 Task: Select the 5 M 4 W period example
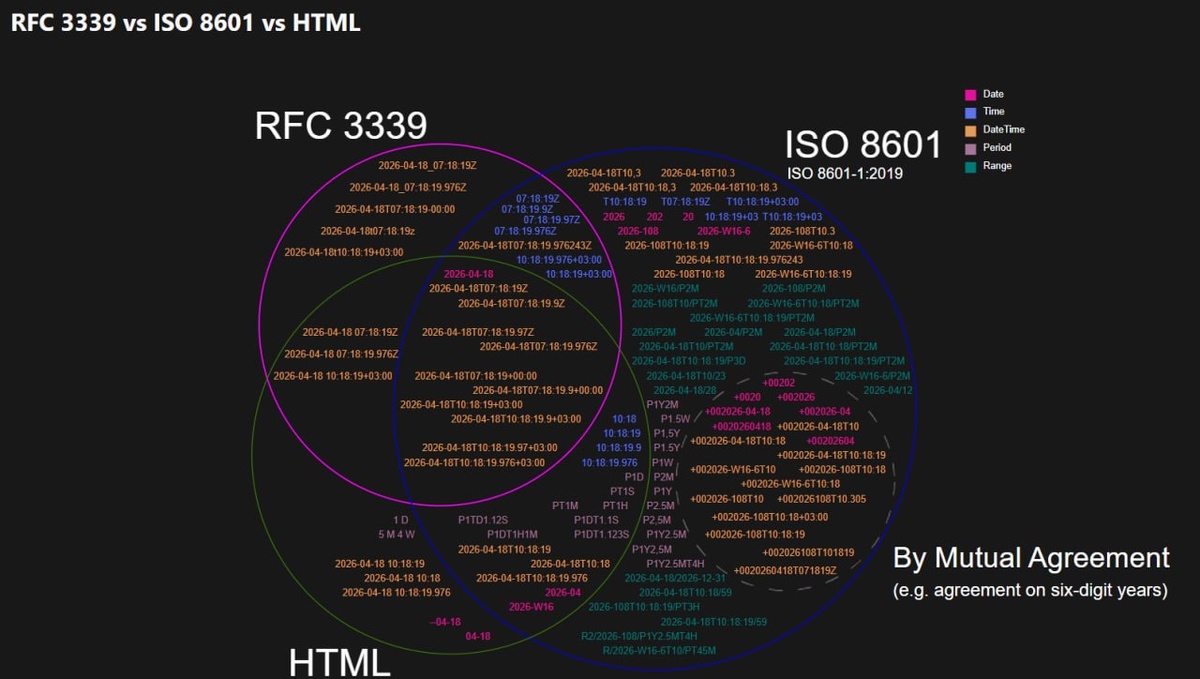(396, 535)
